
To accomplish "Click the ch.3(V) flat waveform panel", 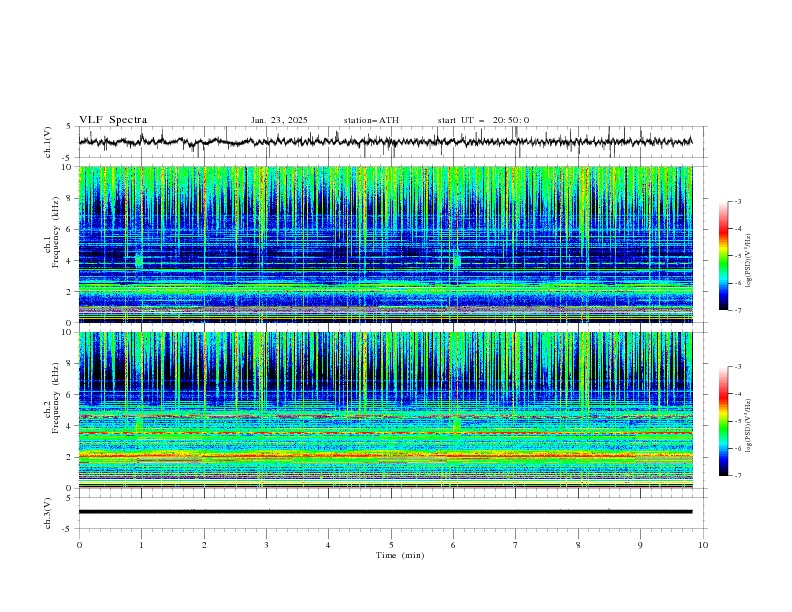I will point(393,513).
